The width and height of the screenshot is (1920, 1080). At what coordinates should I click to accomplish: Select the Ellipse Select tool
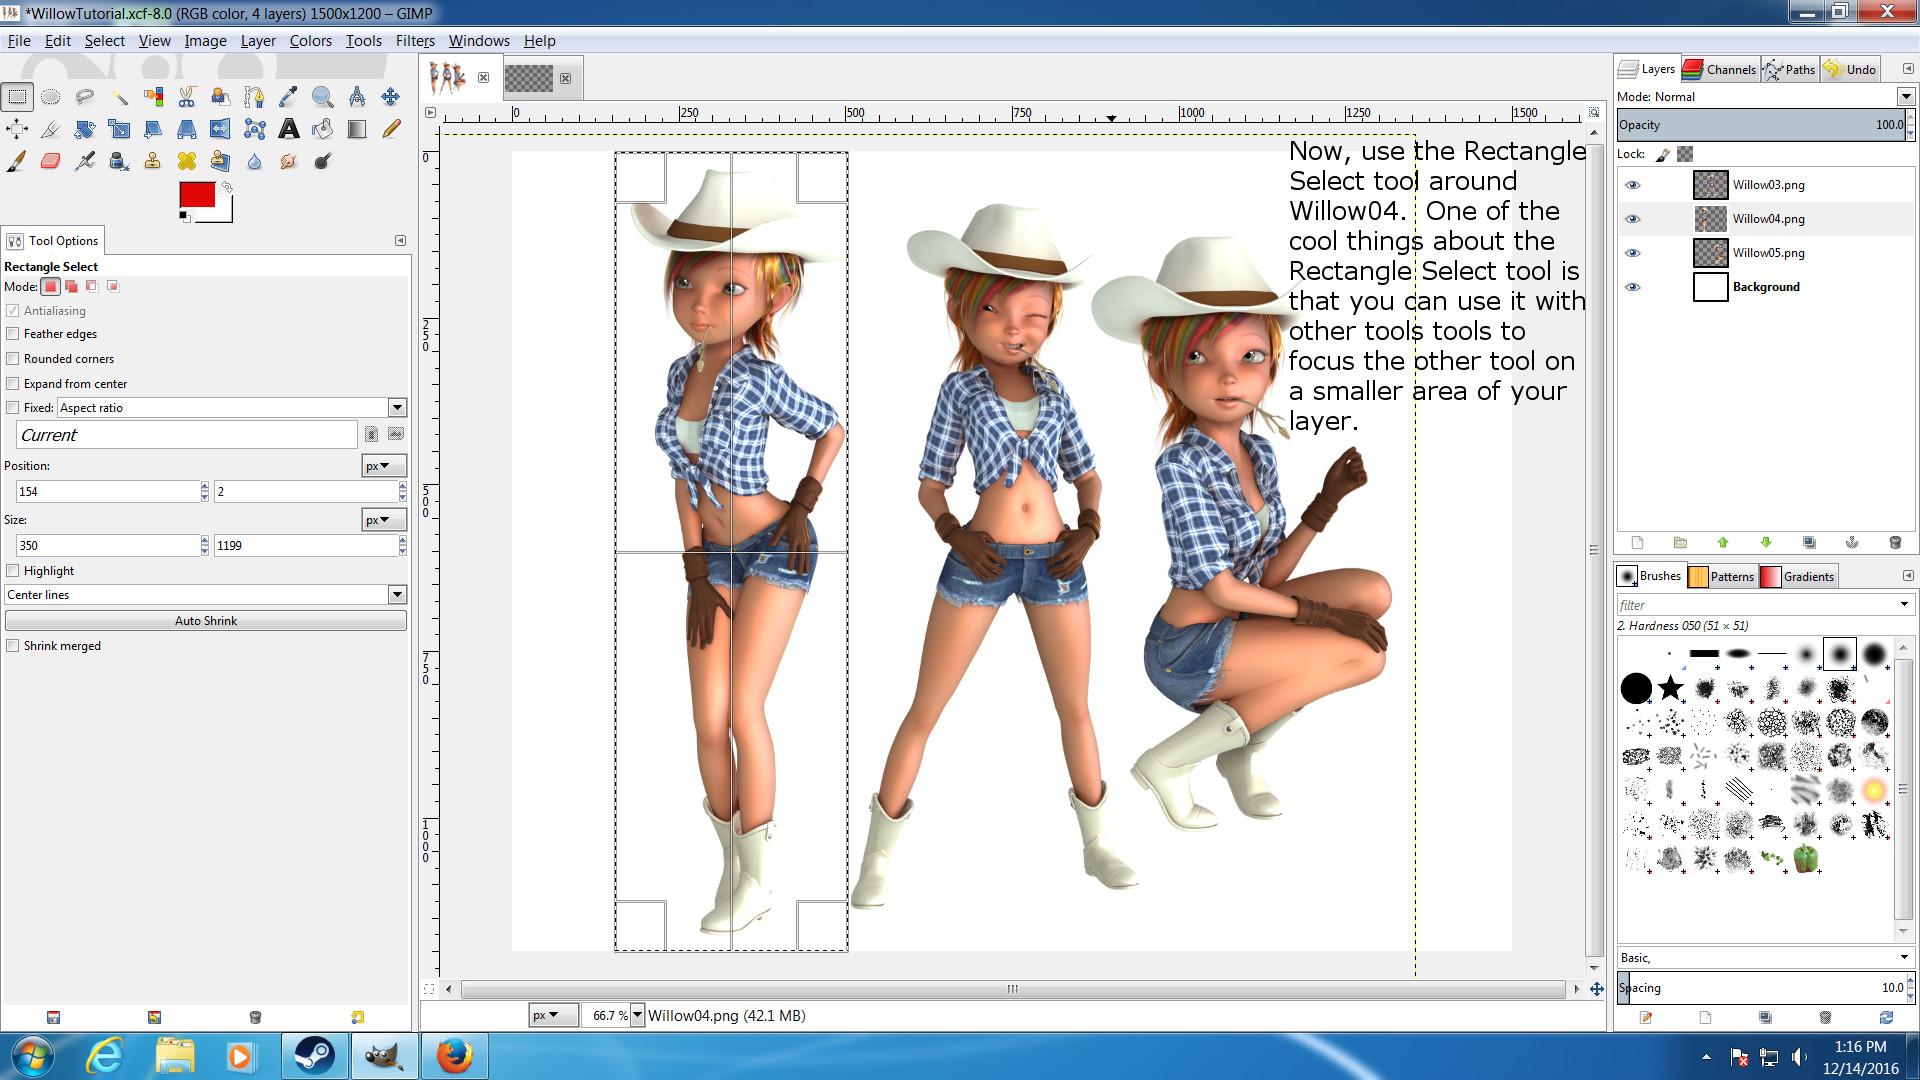click(x=50, y=97)
